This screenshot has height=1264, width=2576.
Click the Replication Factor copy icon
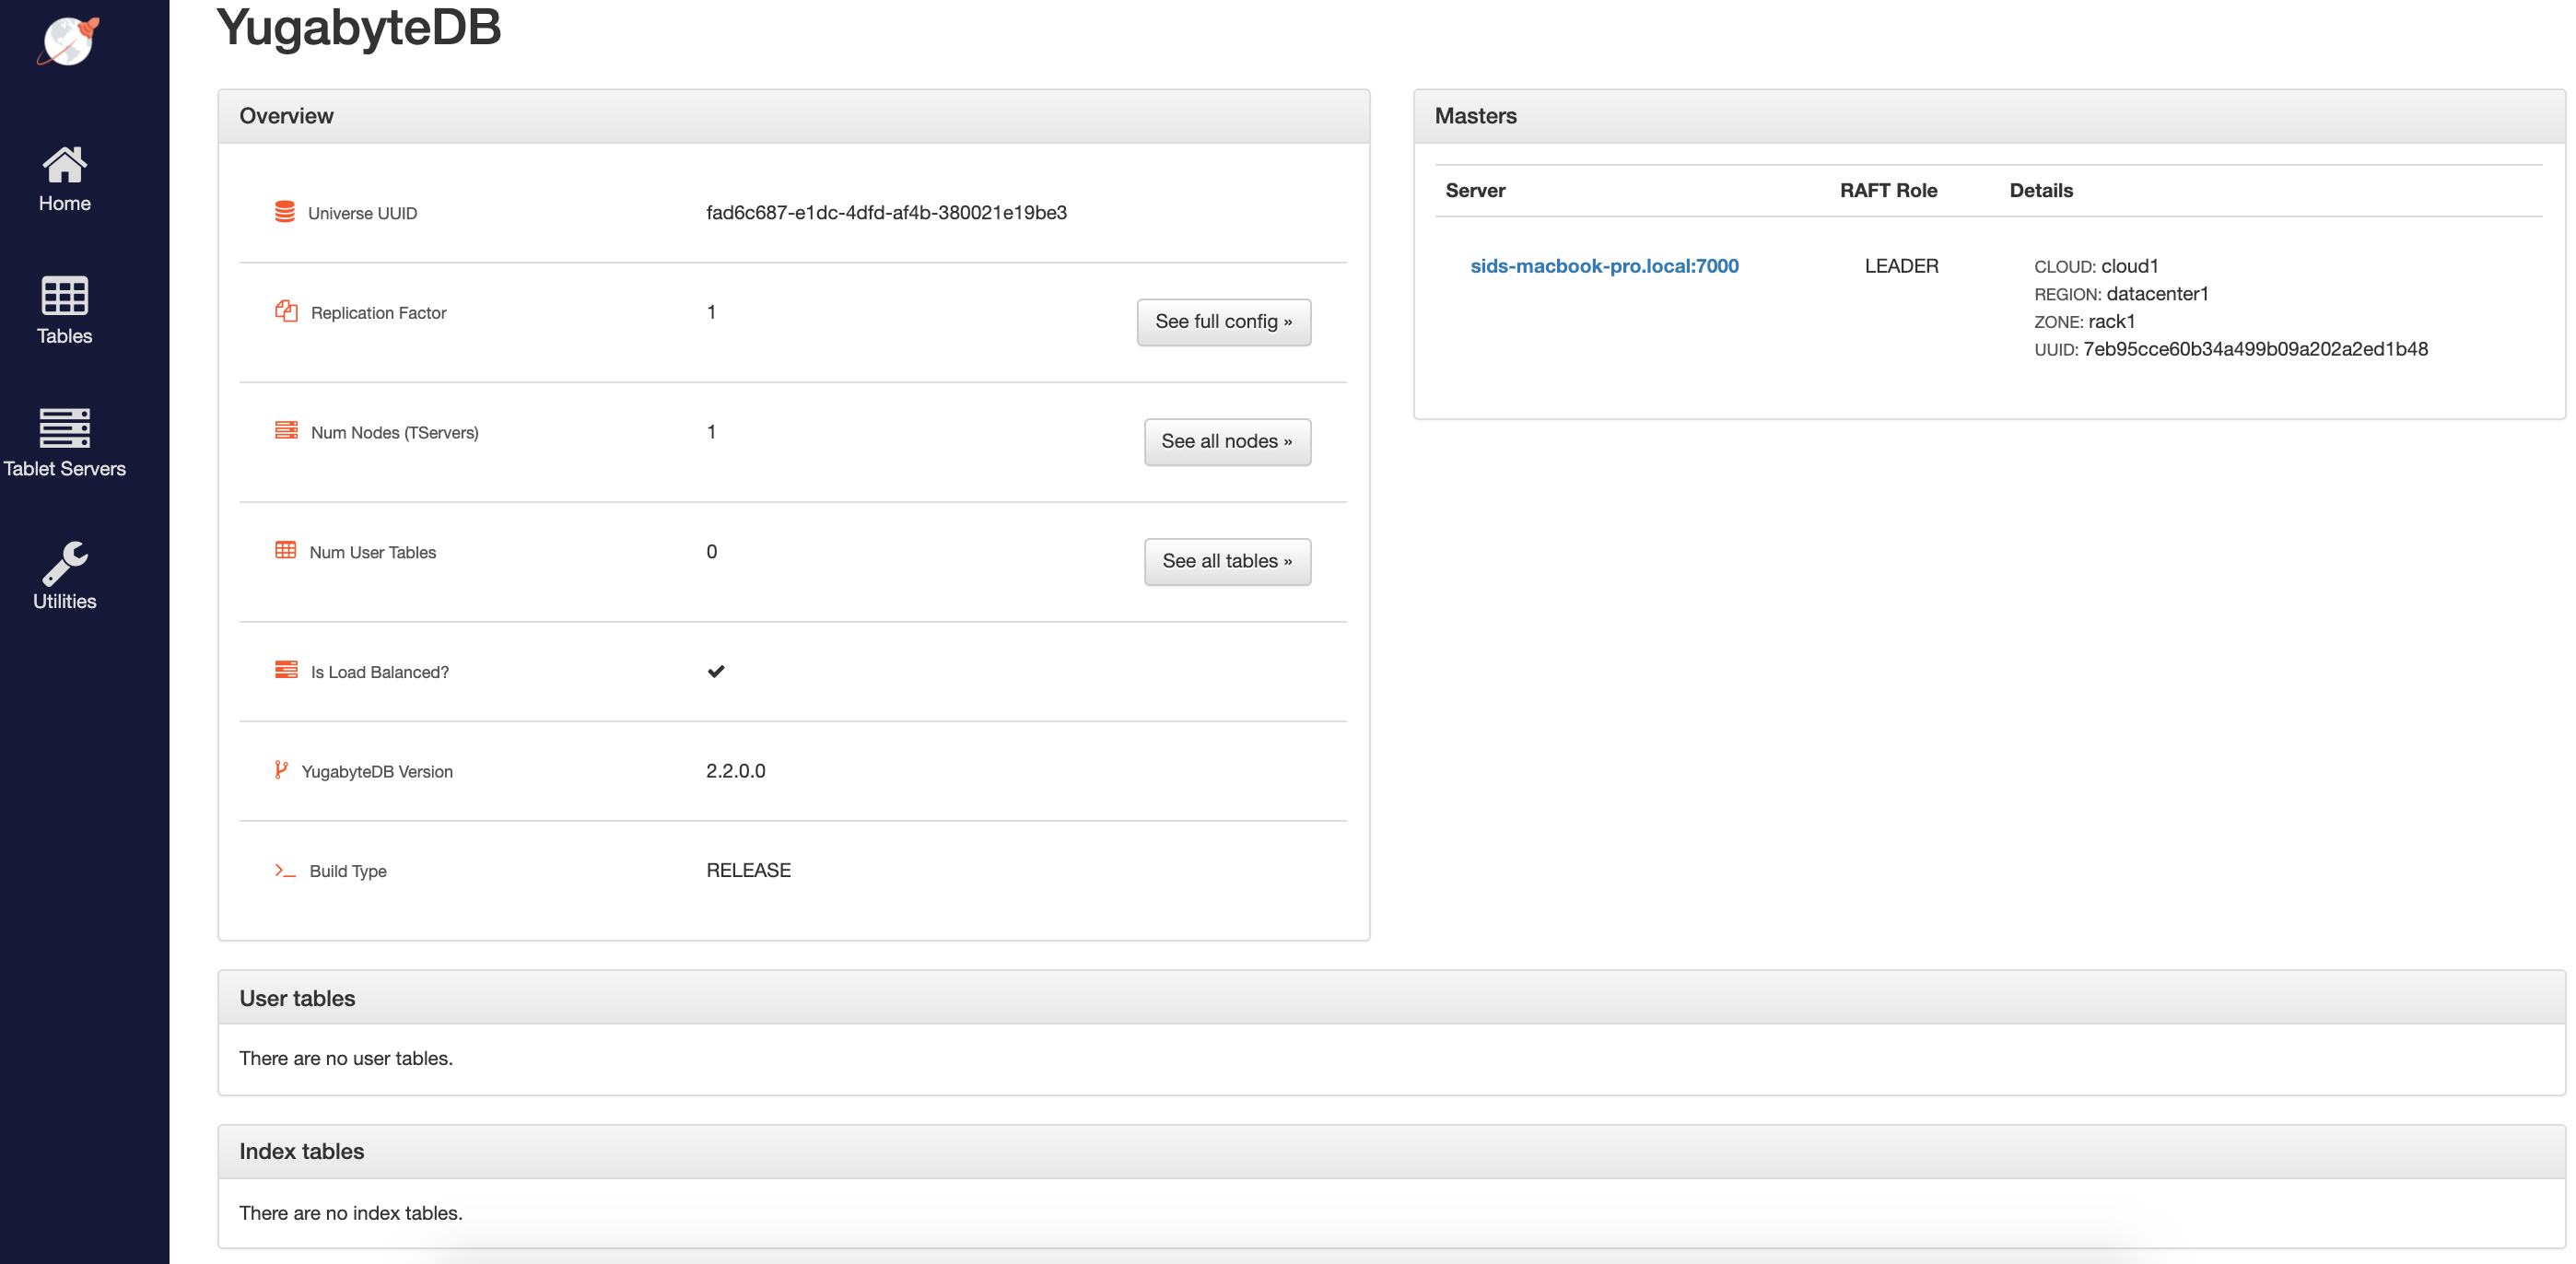(x=286, y=311)
